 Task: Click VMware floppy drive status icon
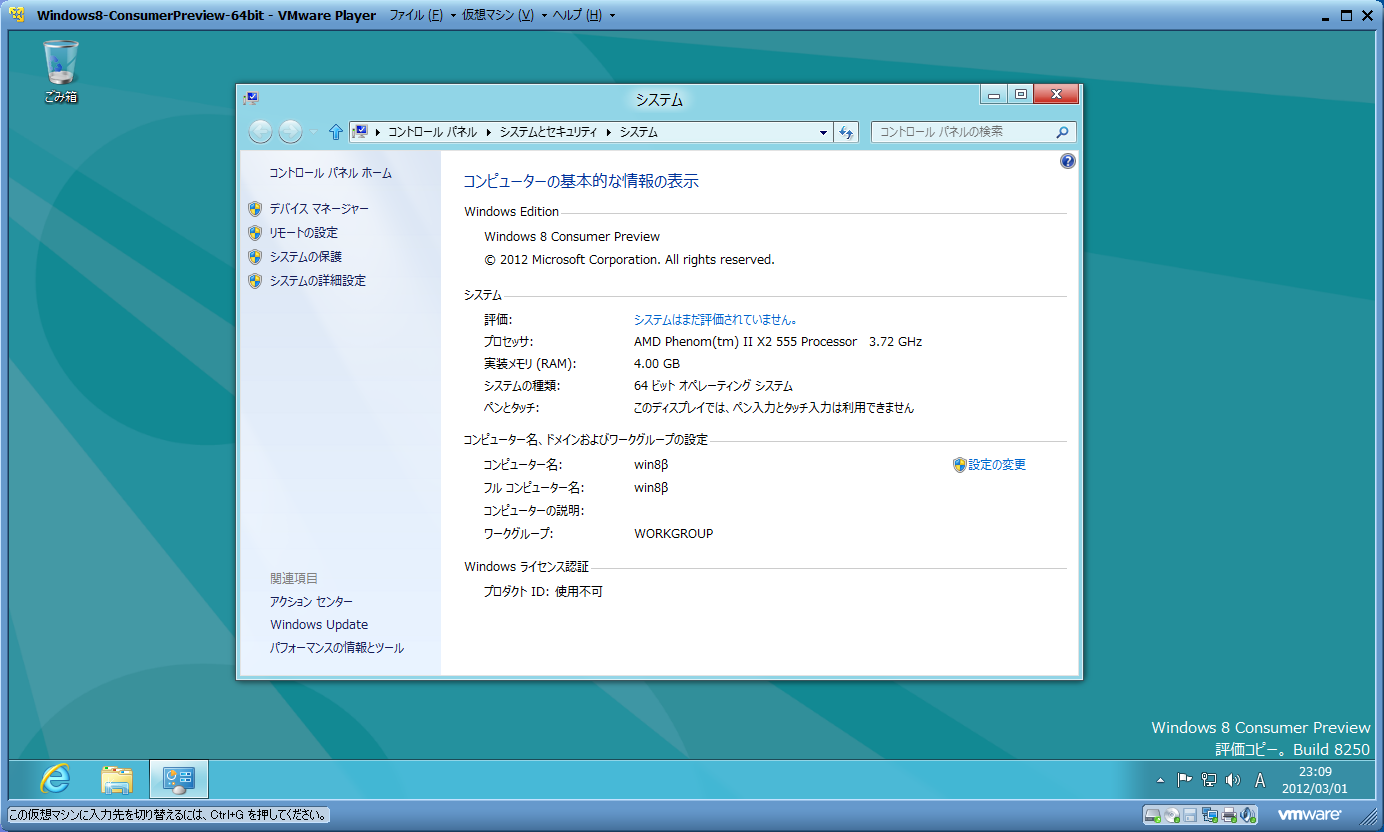click(1190, 815)
